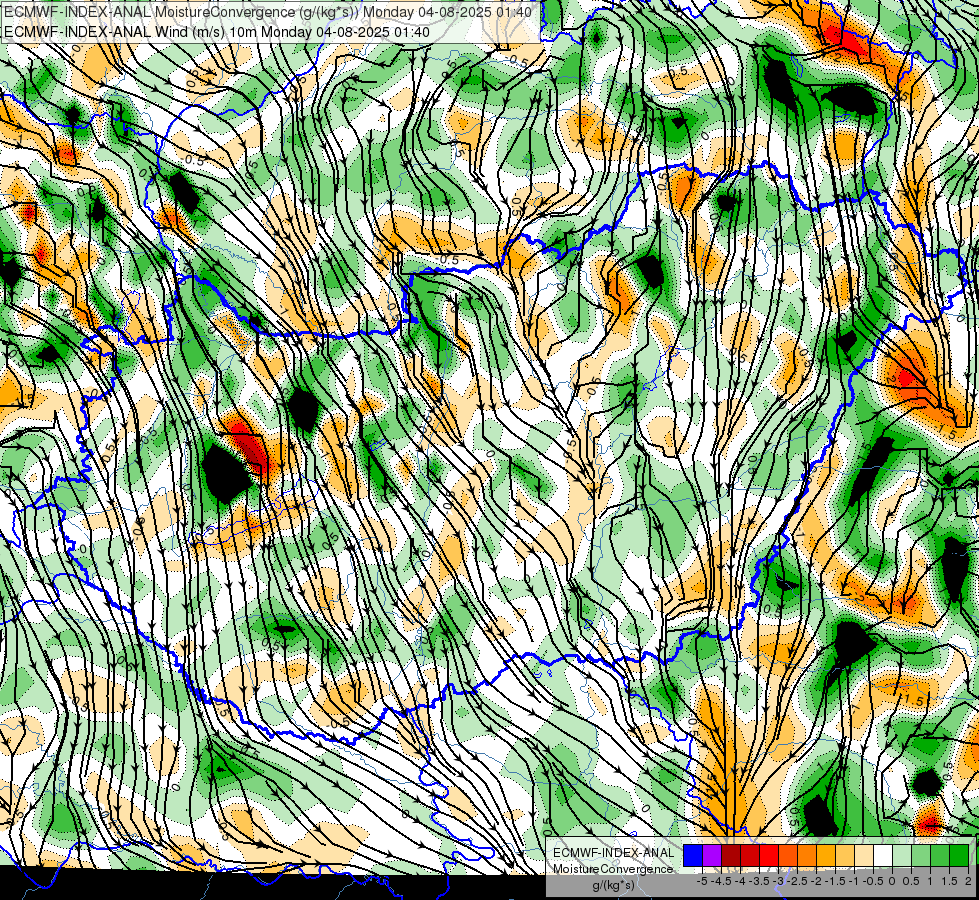Select the legend tick value '1'
Viewport: 979px width, 900px height.
click(x=930, y=881)
